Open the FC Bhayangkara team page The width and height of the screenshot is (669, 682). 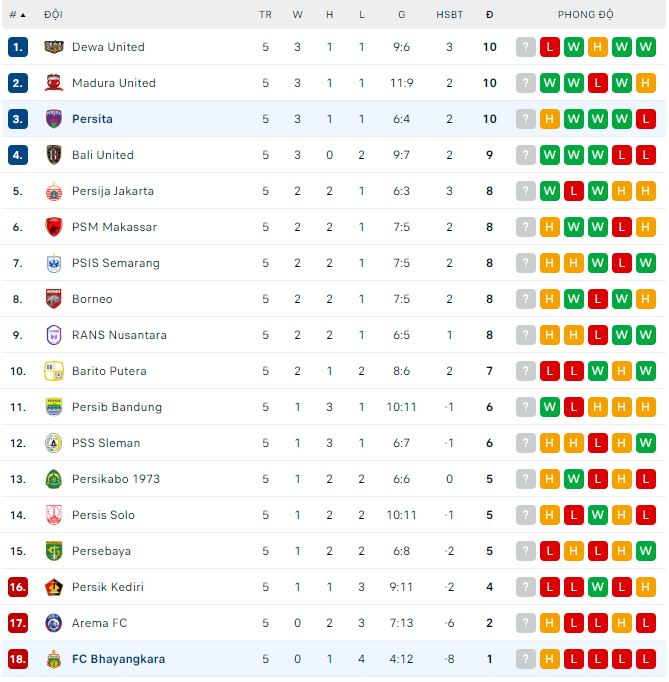coord(118,659)
